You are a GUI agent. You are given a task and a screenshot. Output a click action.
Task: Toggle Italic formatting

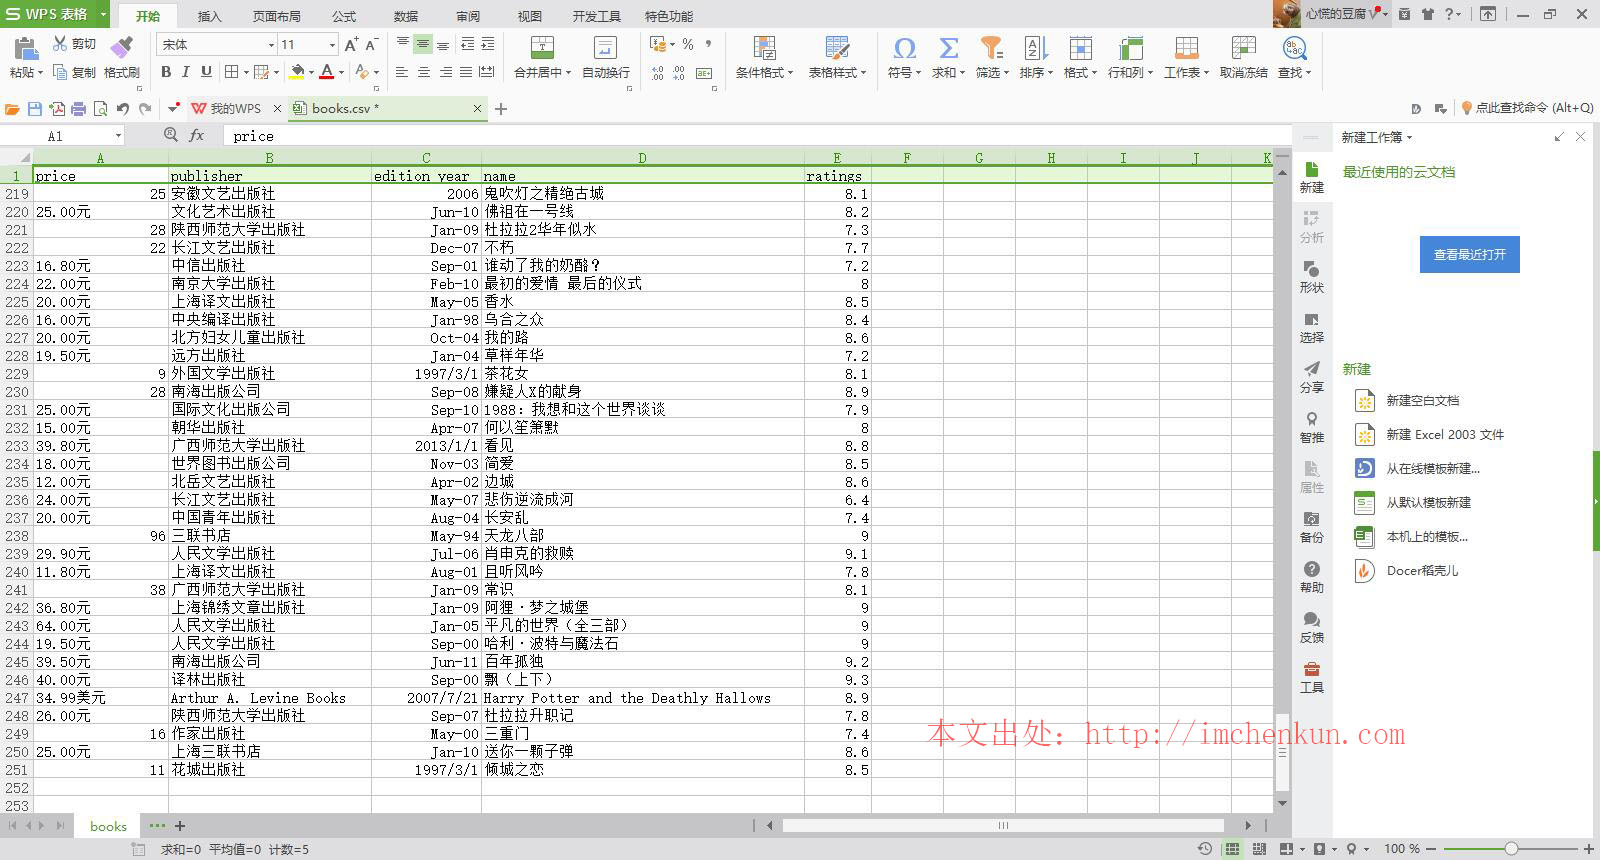pos(186,72)
